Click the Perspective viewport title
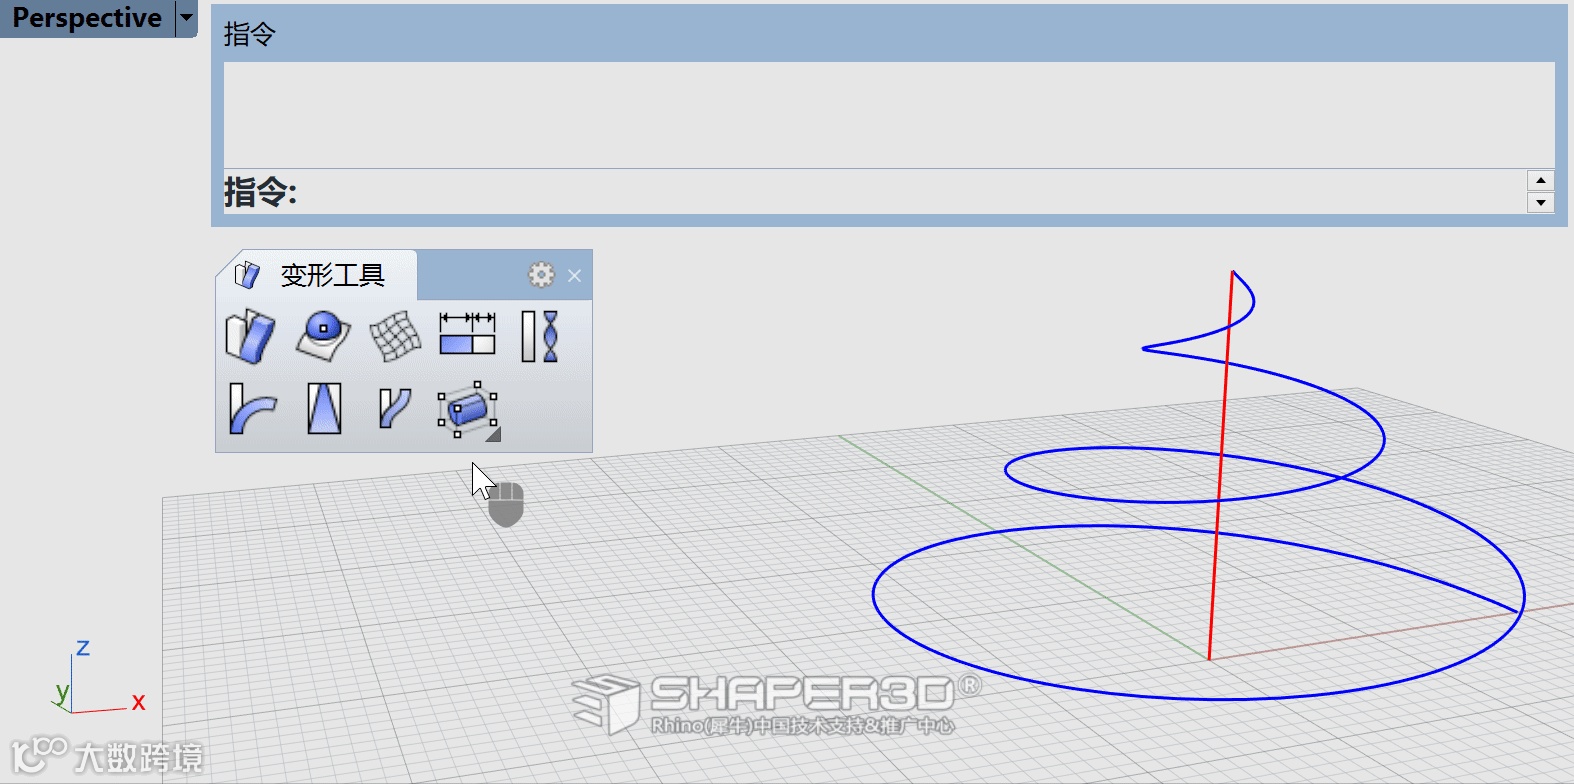Image resolution: width=1574 pixels, height=784 pixels. pos(87,18)
